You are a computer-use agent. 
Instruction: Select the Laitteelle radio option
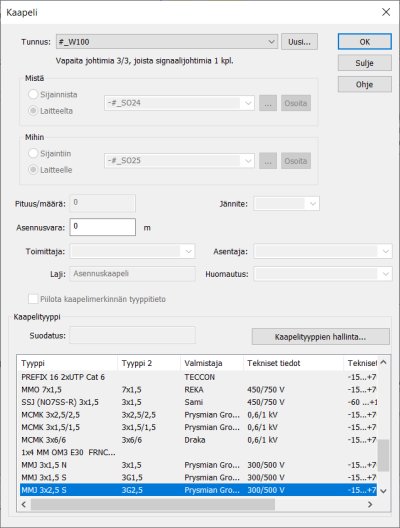click(33, 170)
